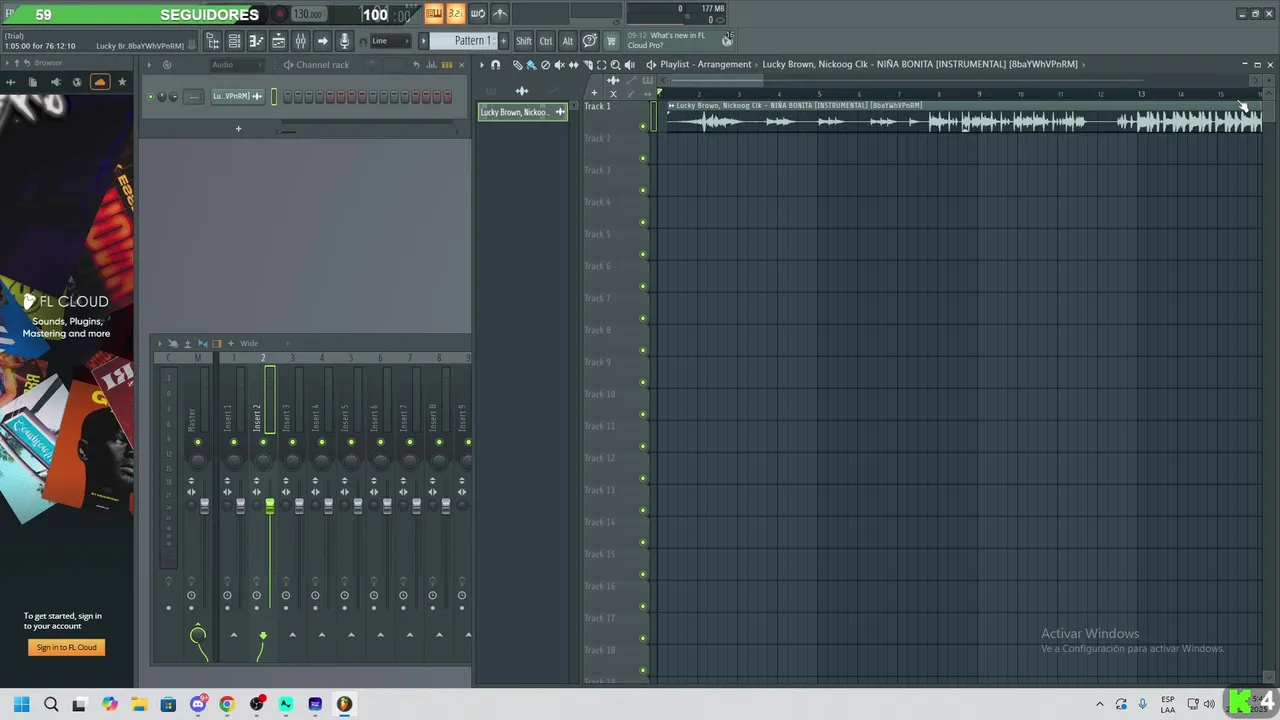Click the Insert 2 volume fader
1280x720 pixels.
click(x=269, y=508)
